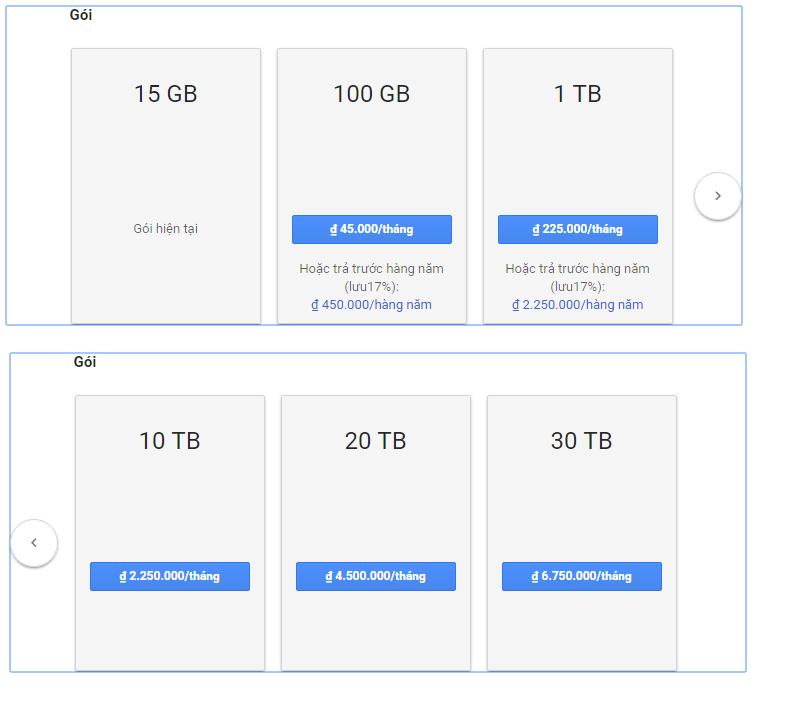Choose the đ 6.750.000/tháng 30 TB button
Screen dimensions: 792x707
tap(582, 576)
